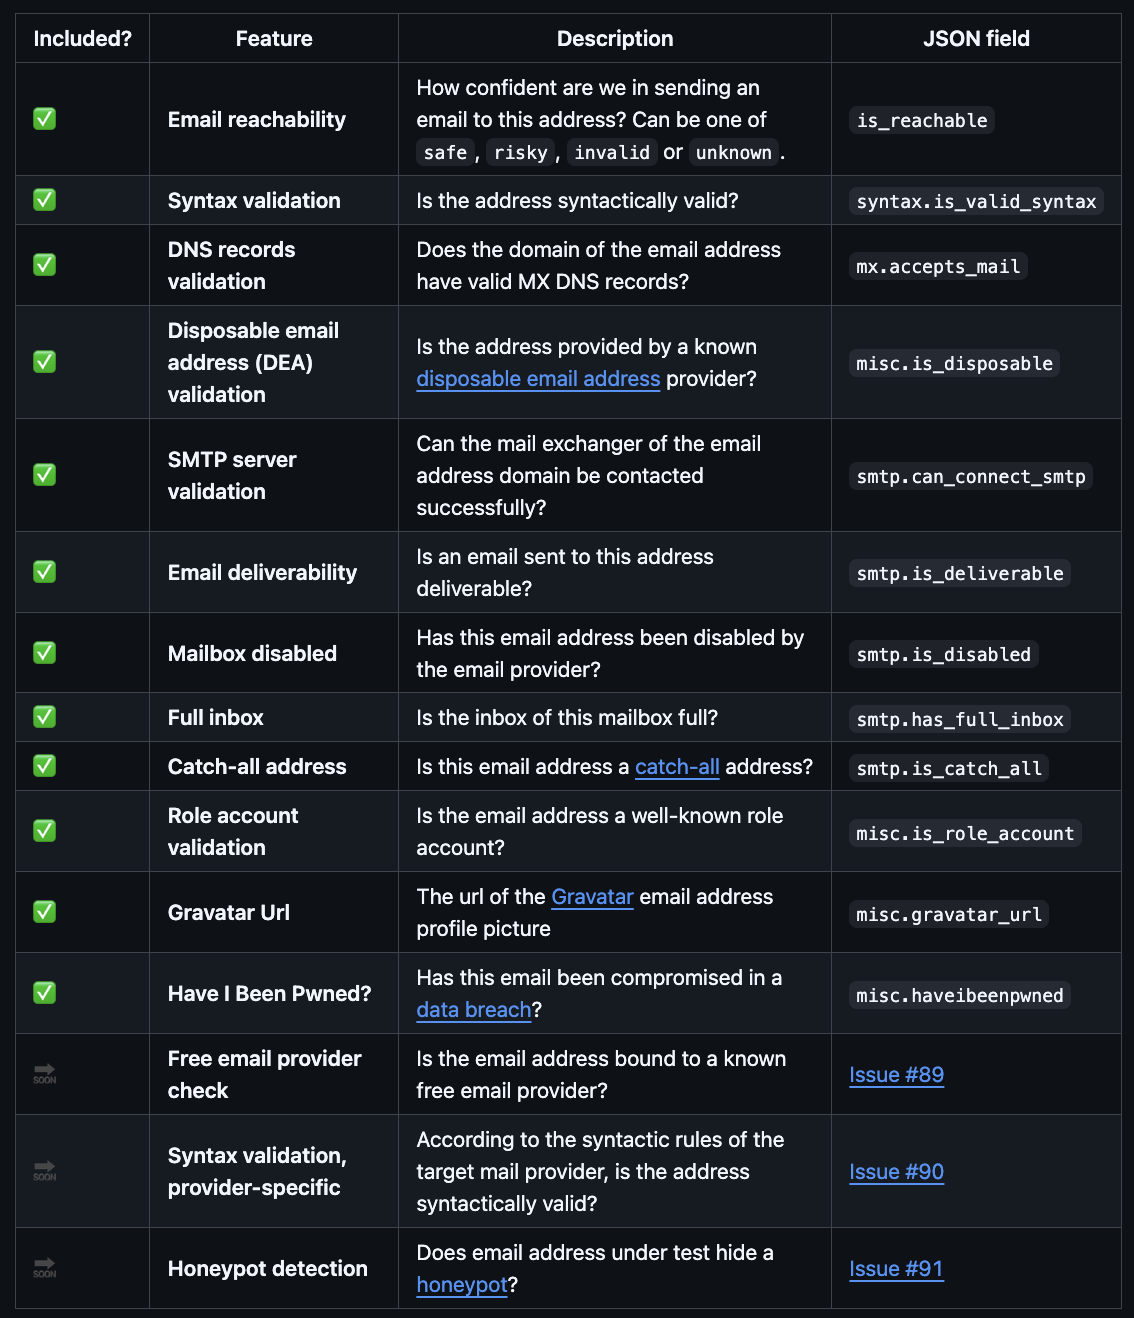Click the green check next to Syntax validation
Image resolution: width=1134 pixels, height=1318 pixels.
point(45,200)
